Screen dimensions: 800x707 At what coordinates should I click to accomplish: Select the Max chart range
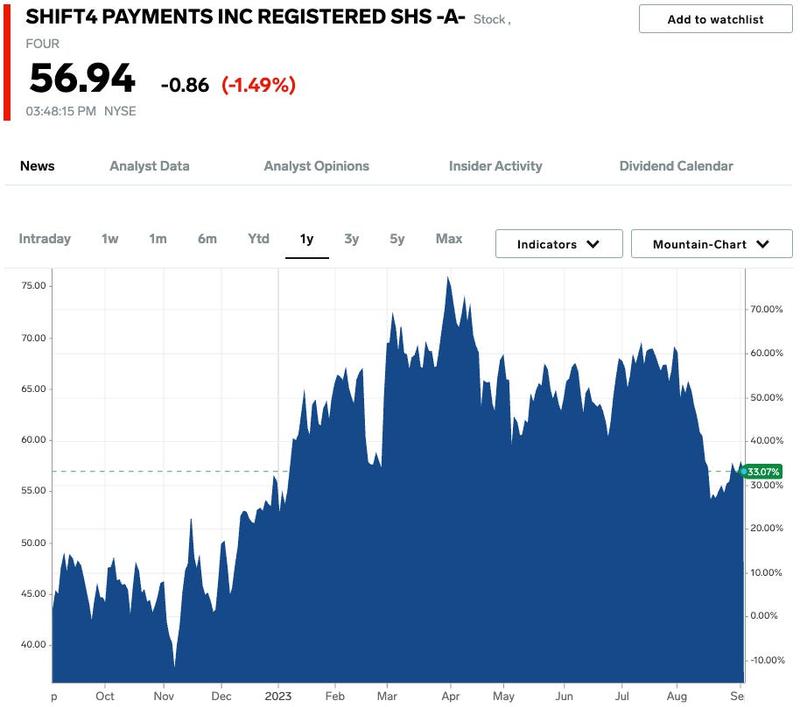pos(449,239)
